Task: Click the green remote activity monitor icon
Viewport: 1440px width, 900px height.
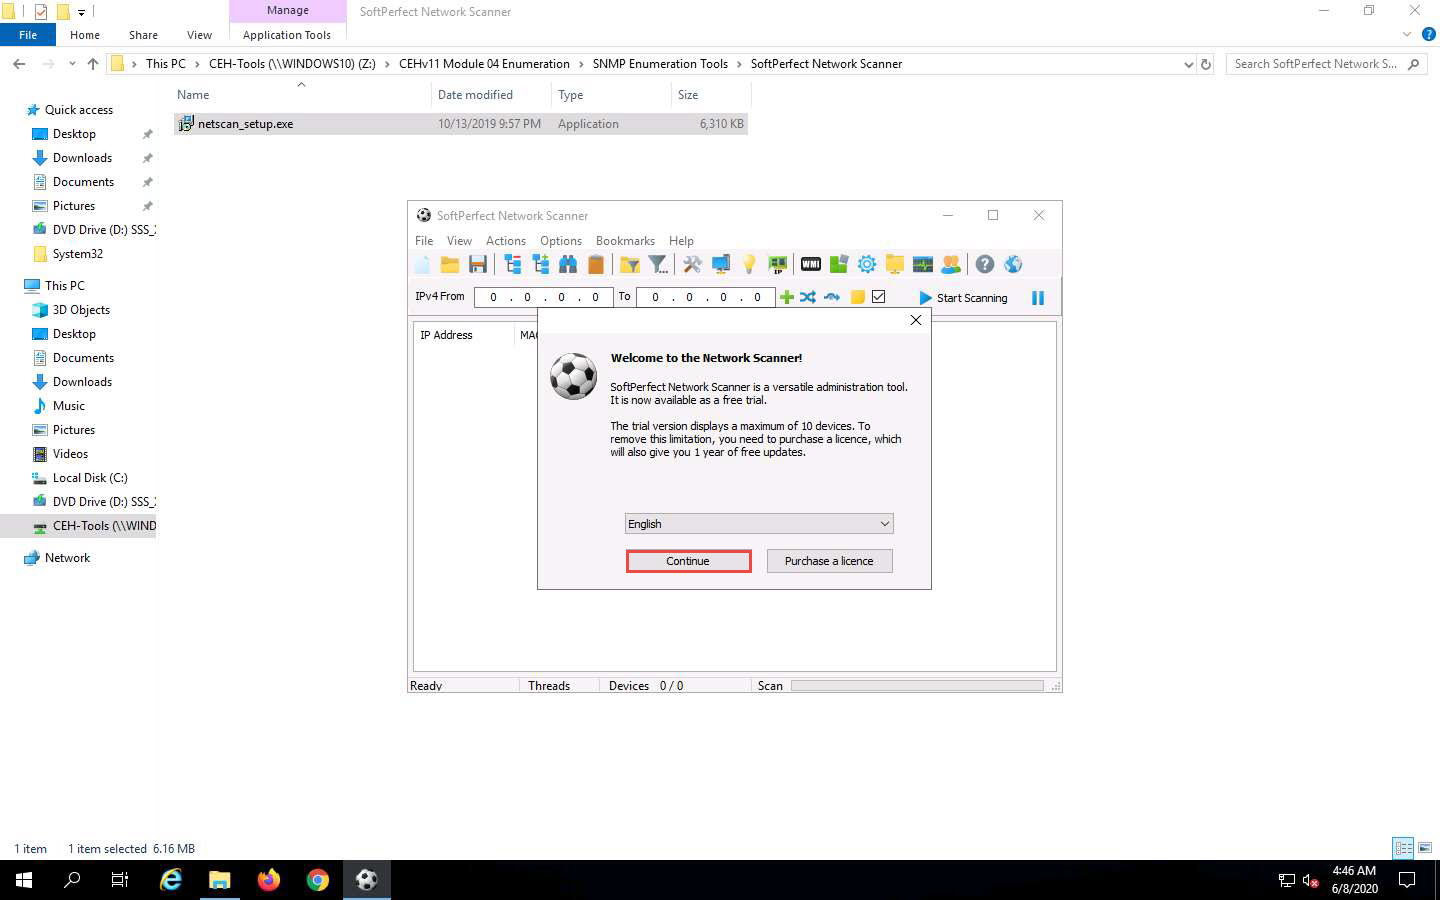Action: tap(923, 264)
